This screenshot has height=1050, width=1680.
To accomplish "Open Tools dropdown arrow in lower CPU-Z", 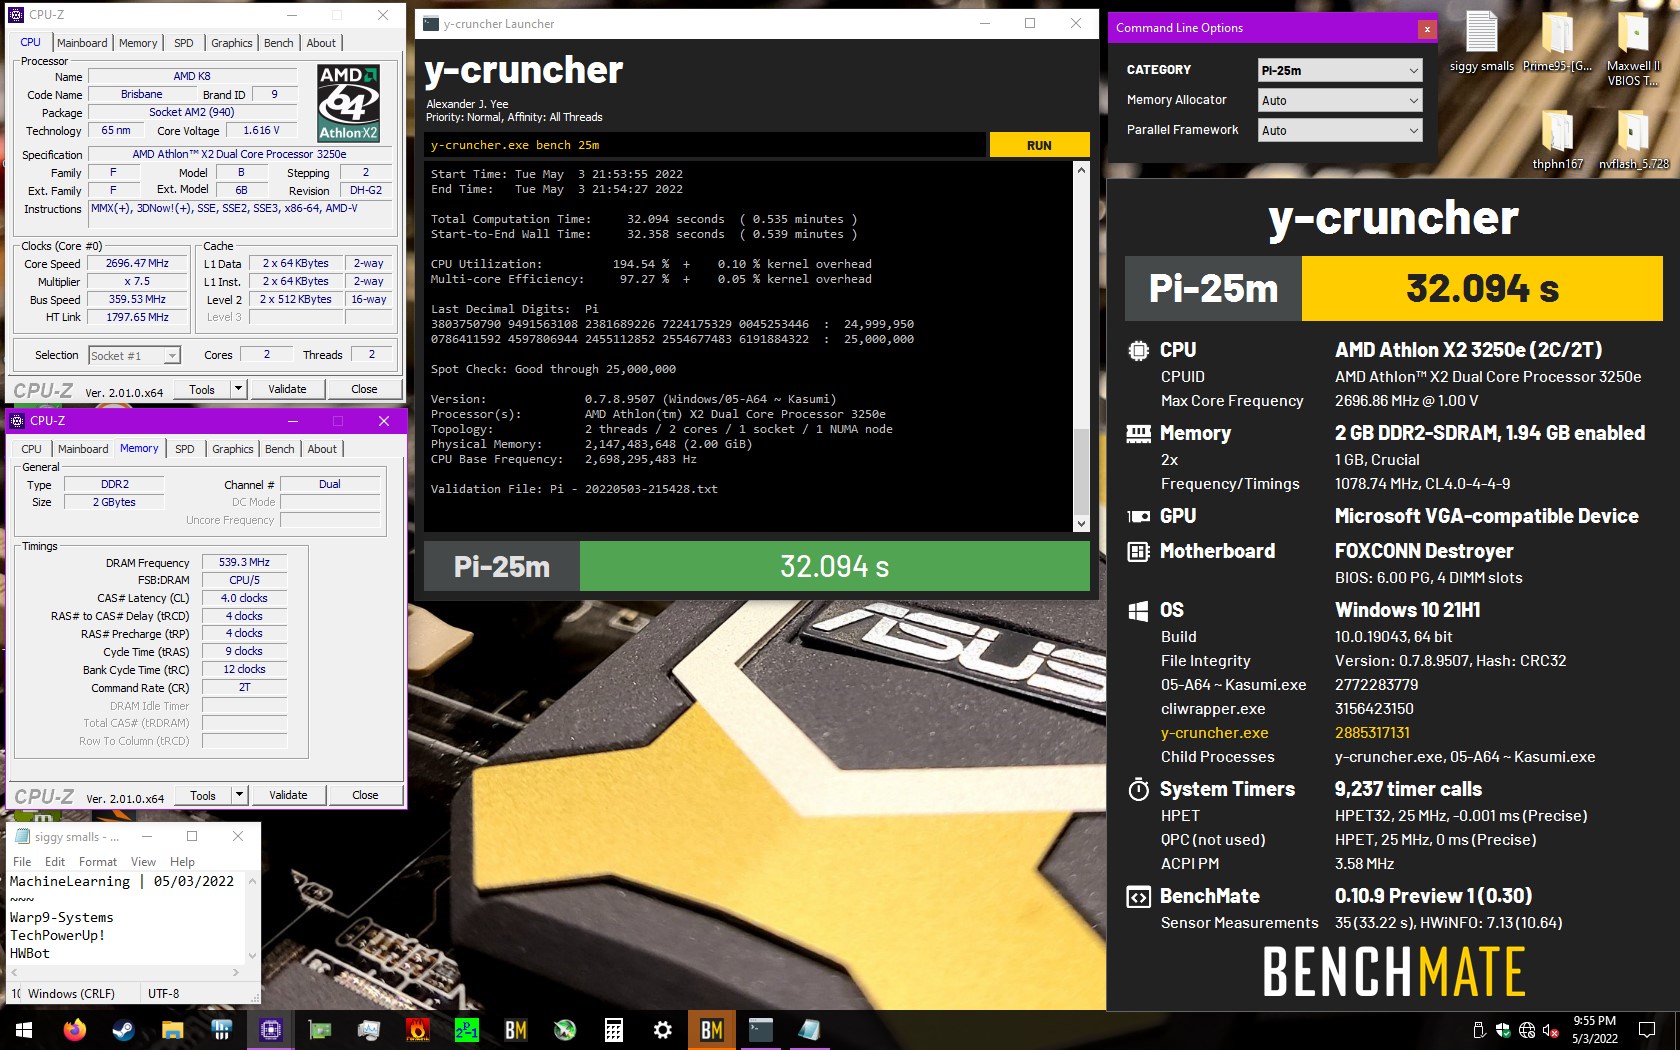I will pos(239,795).
